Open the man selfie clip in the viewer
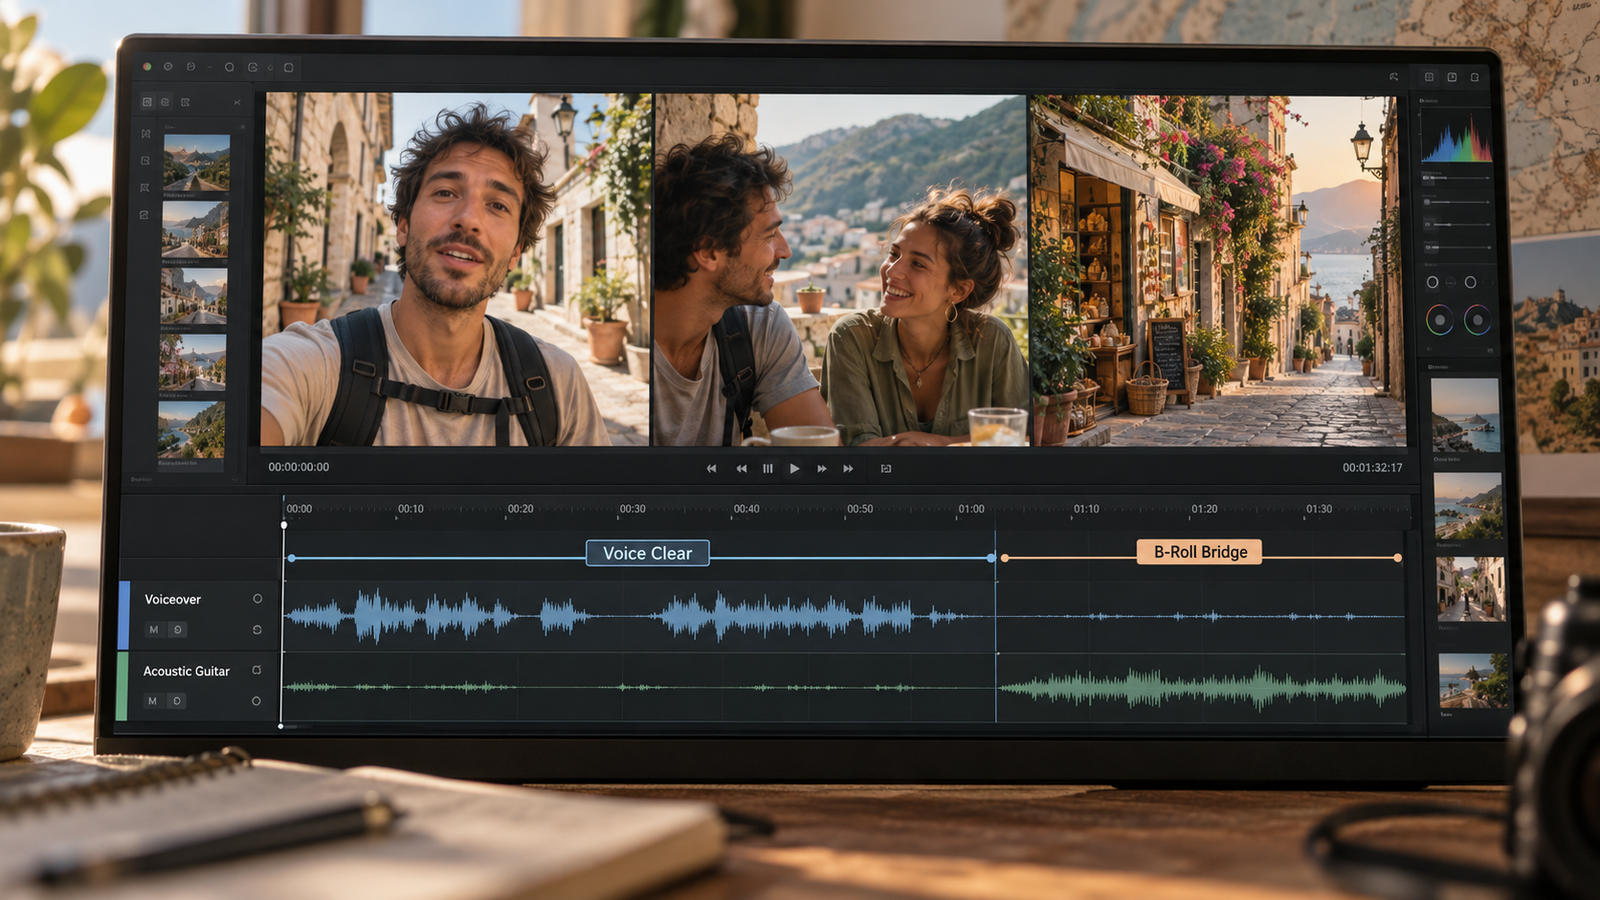The width and height of the screenshot is (1600, 900). 456,270
